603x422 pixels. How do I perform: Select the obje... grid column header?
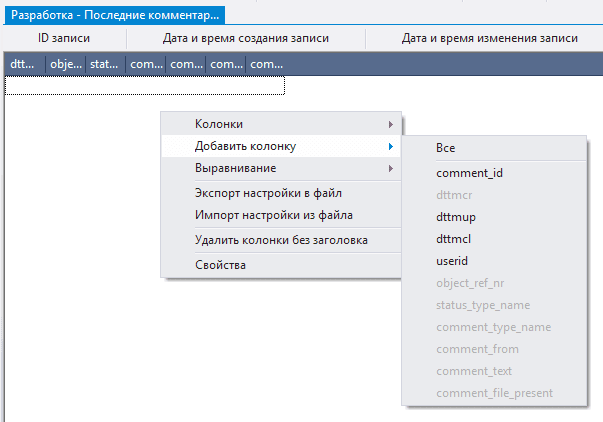[x=66, y=65]
